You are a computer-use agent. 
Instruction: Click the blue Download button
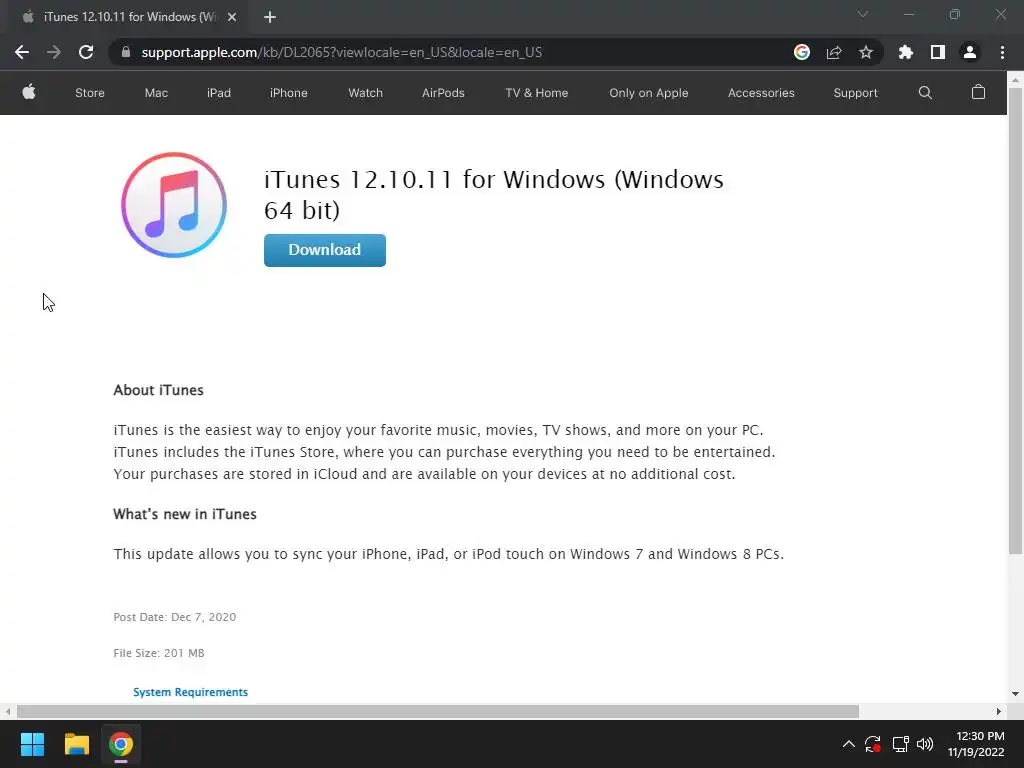tap(325, 250)
